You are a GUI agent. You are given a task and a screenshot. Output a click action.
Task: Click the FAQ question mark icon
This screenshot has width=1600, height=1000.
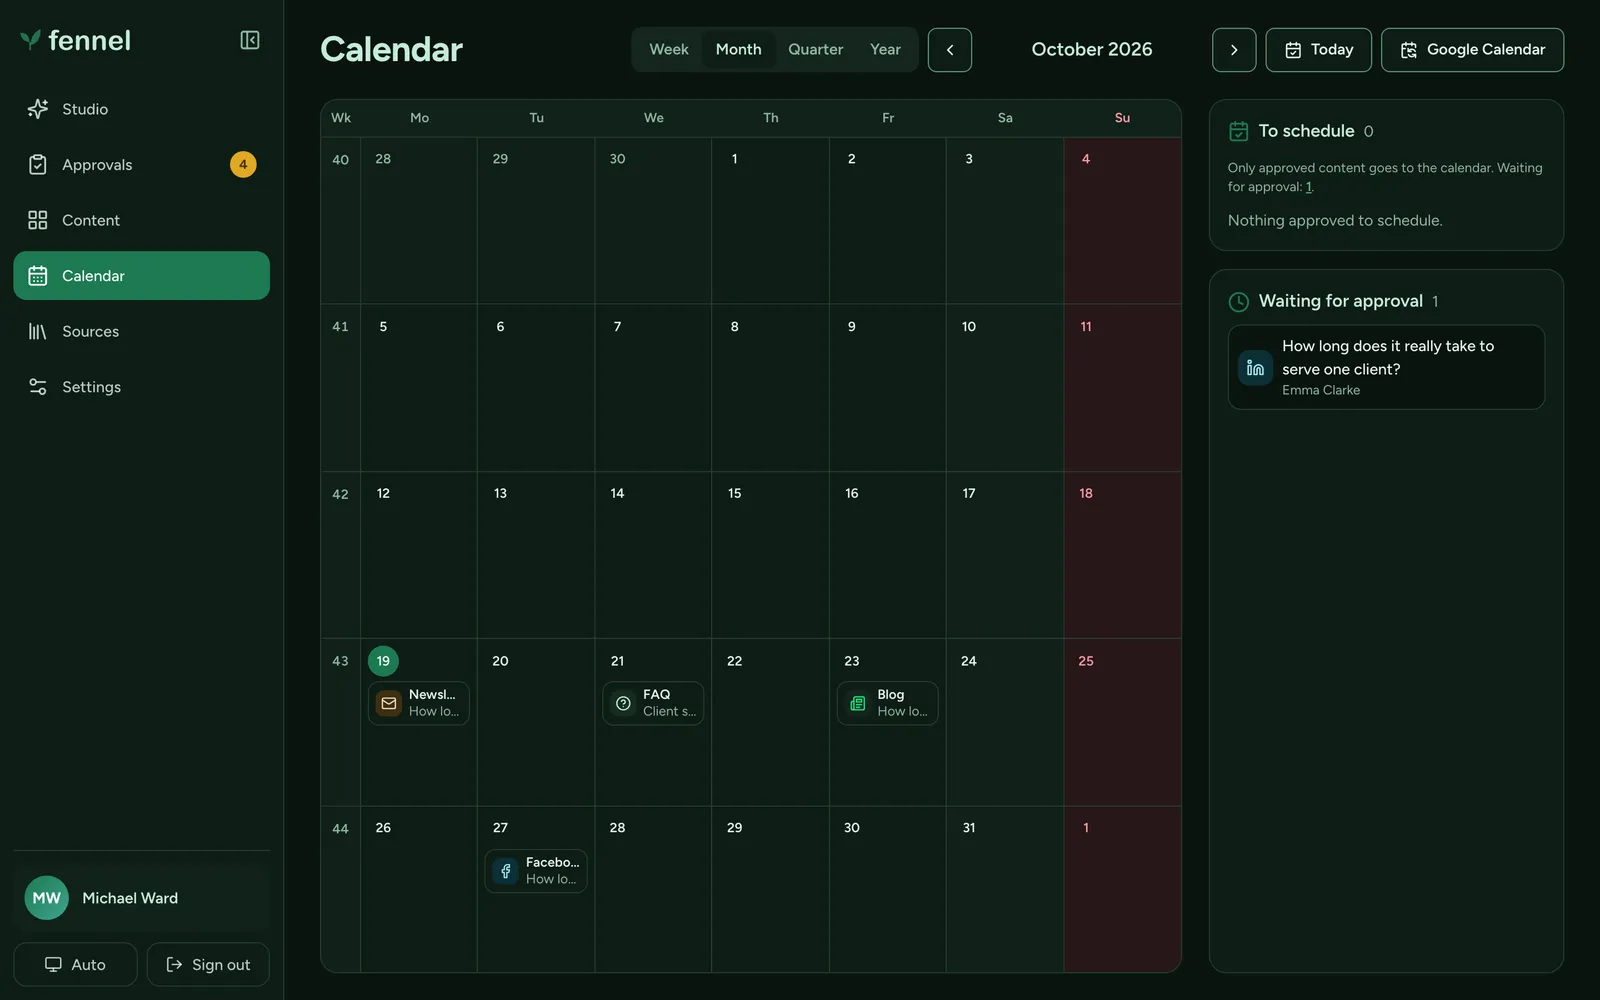(x=623, y=703)
